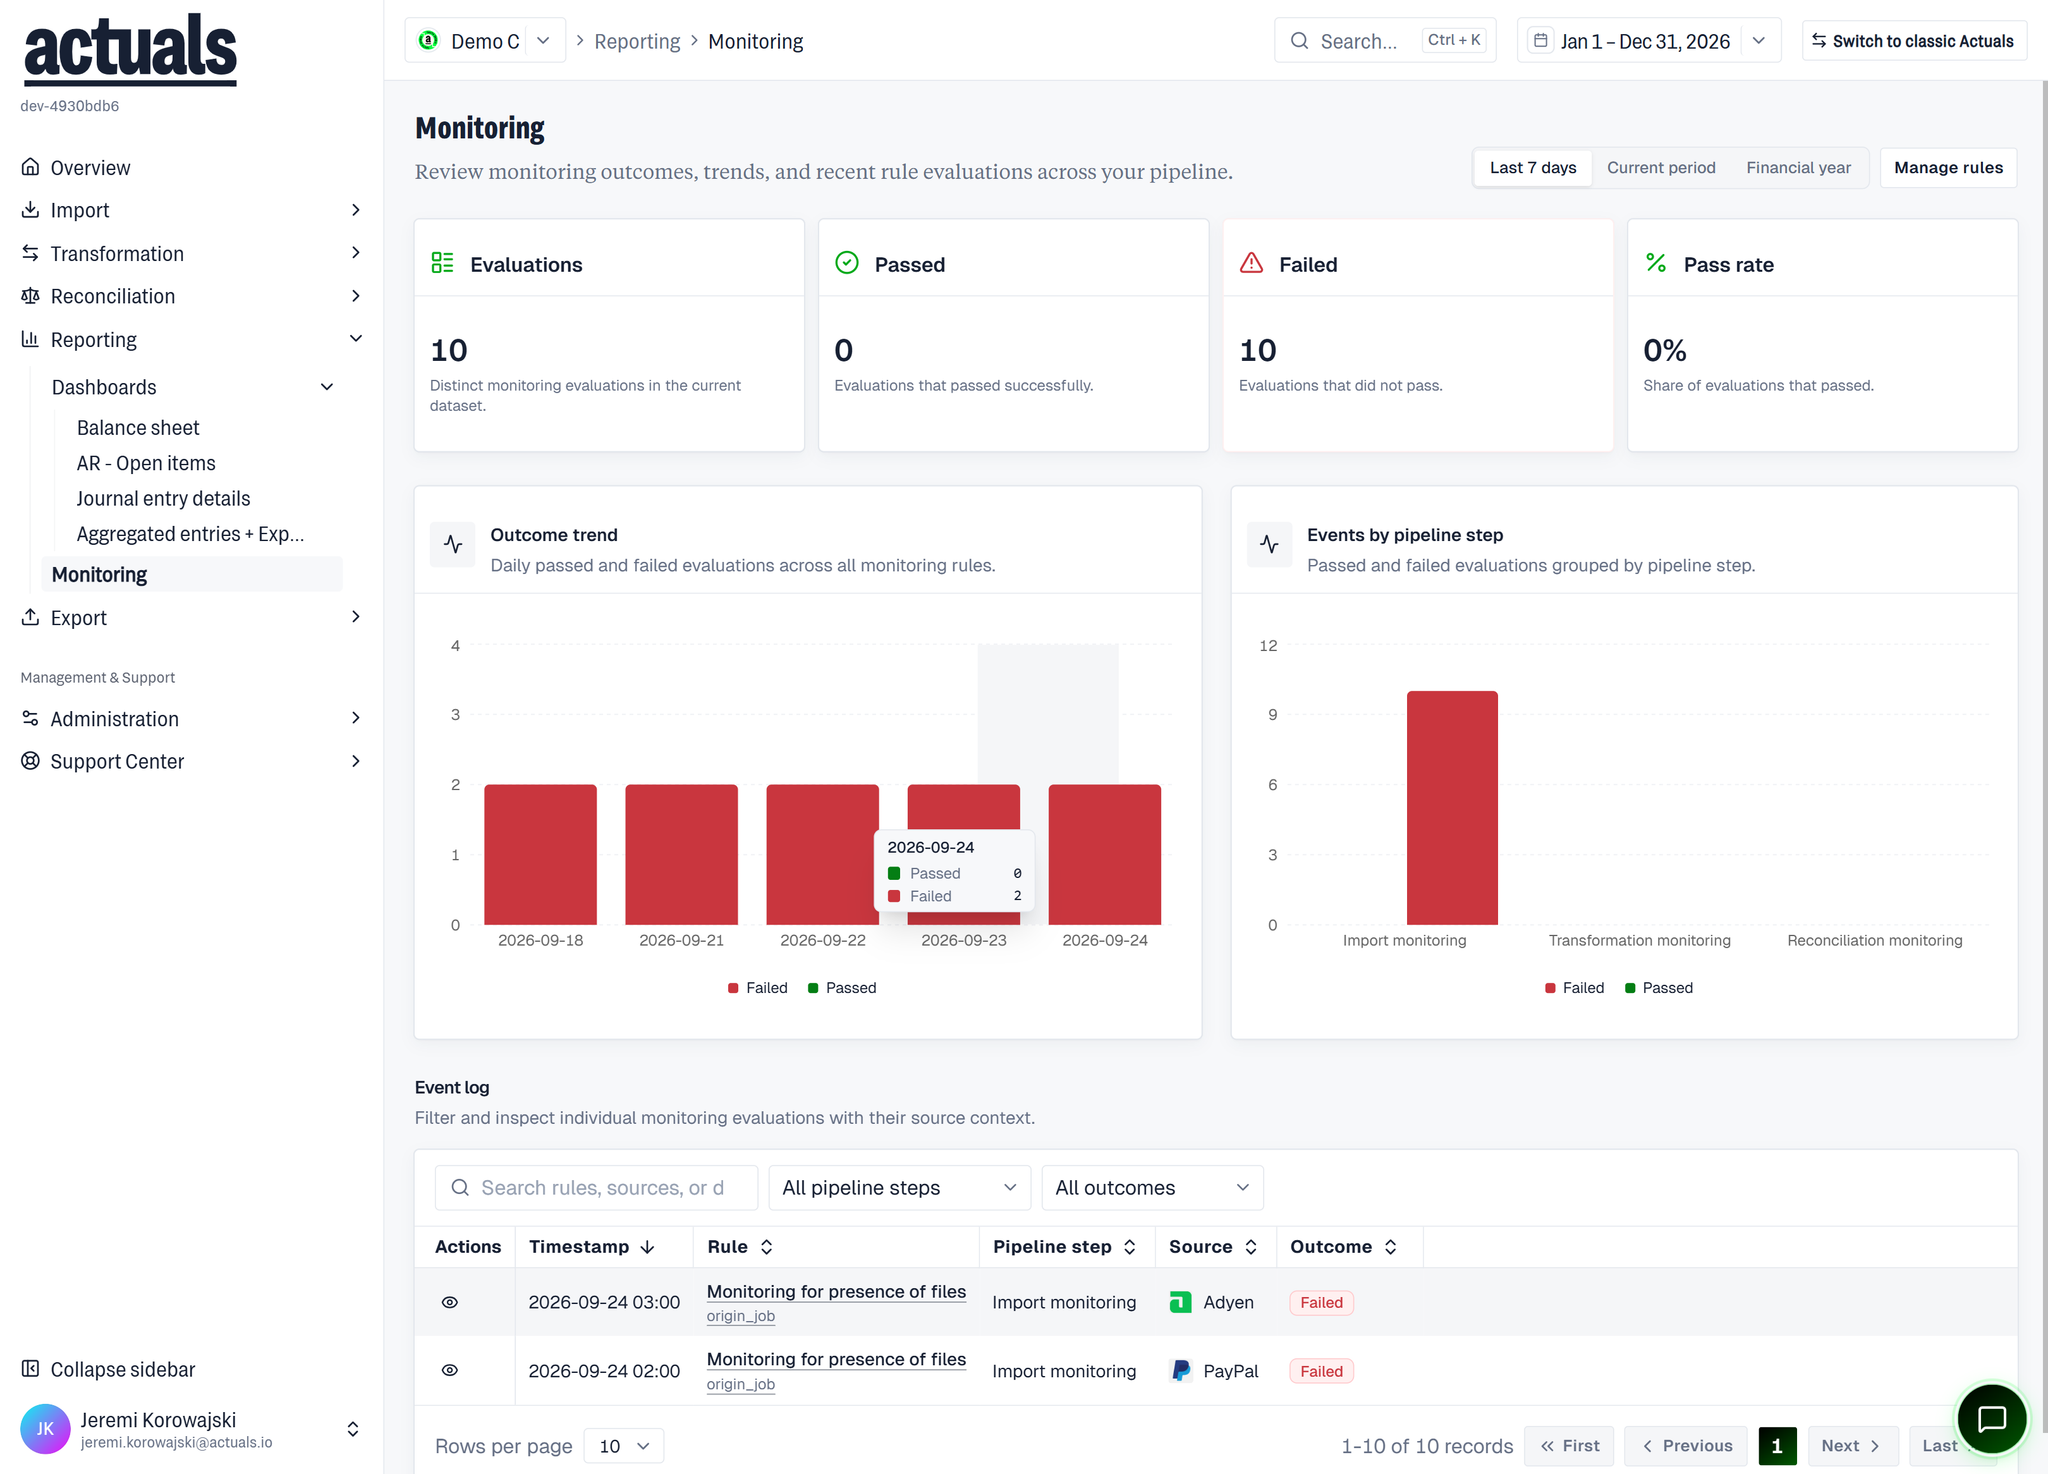The width and height of the screenshot is (2048, 1474).
Task: Select the Last 7 days tab
Action: tap(1533, 168)
